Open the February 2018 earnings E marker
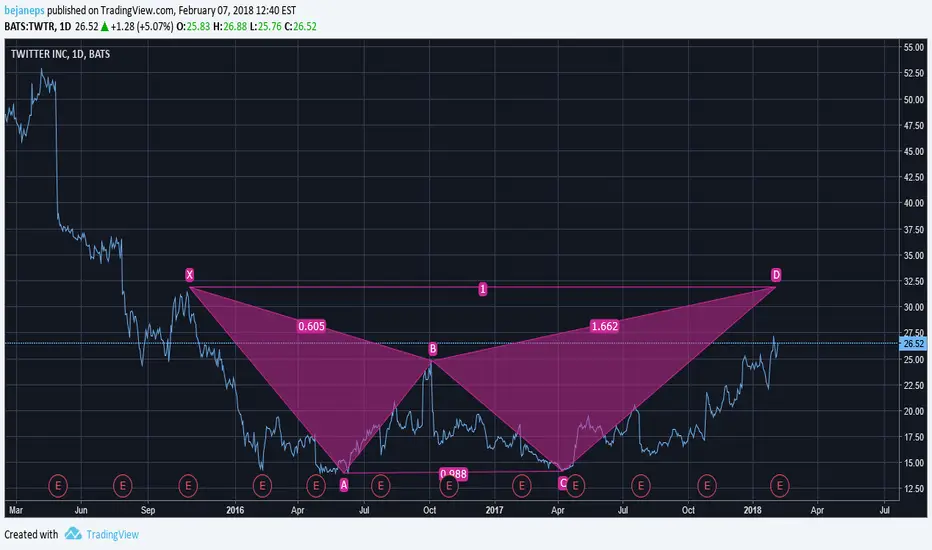The height and width of the screenshot is (550, 932). [x=779, y=486]
